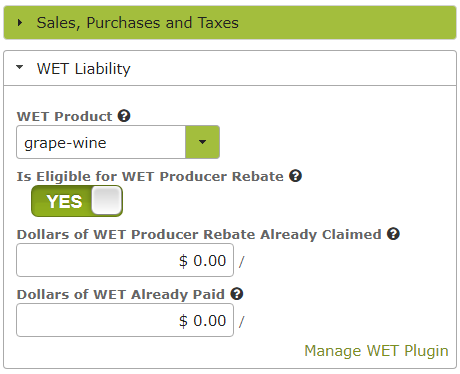Show help for WET Producer Rebate eligibility

(x=295, y=176)
